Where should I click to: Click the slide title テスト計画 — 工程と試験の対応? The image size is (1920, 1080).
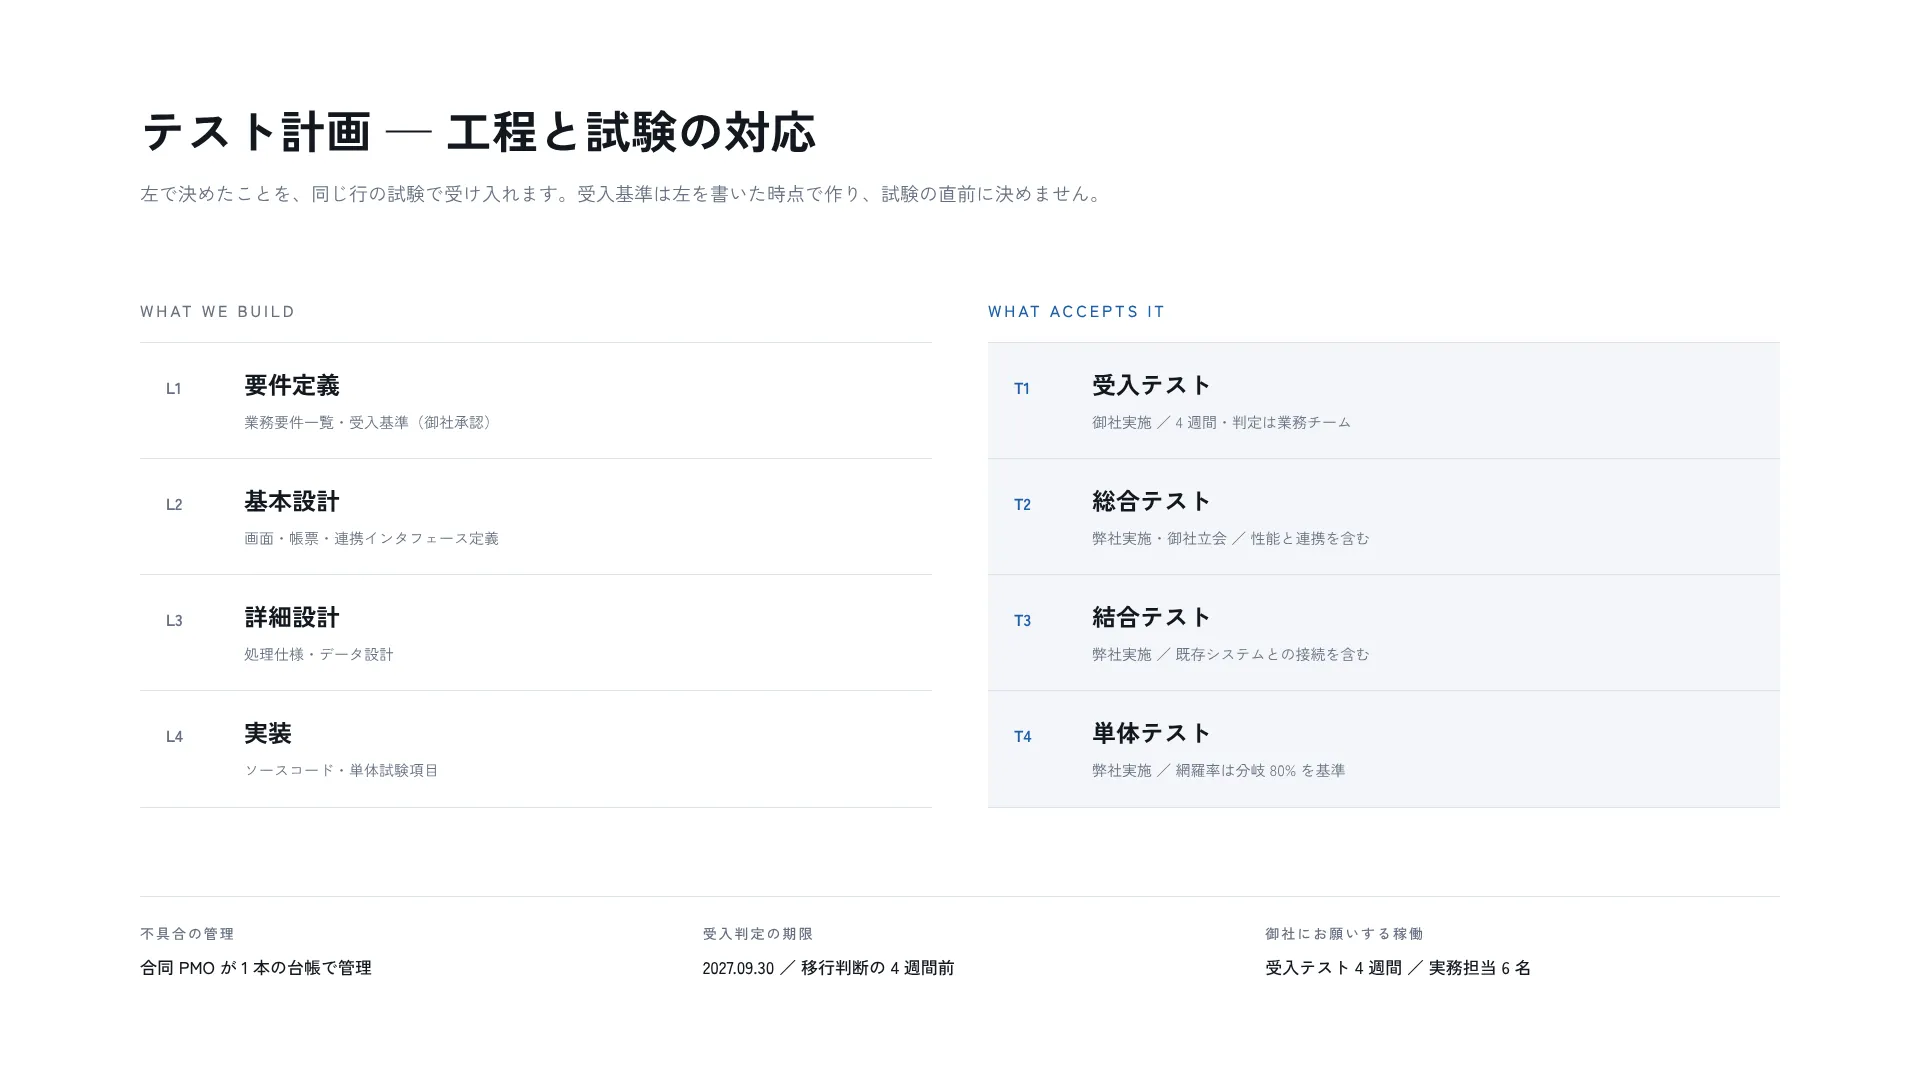(x=478, y=132)
